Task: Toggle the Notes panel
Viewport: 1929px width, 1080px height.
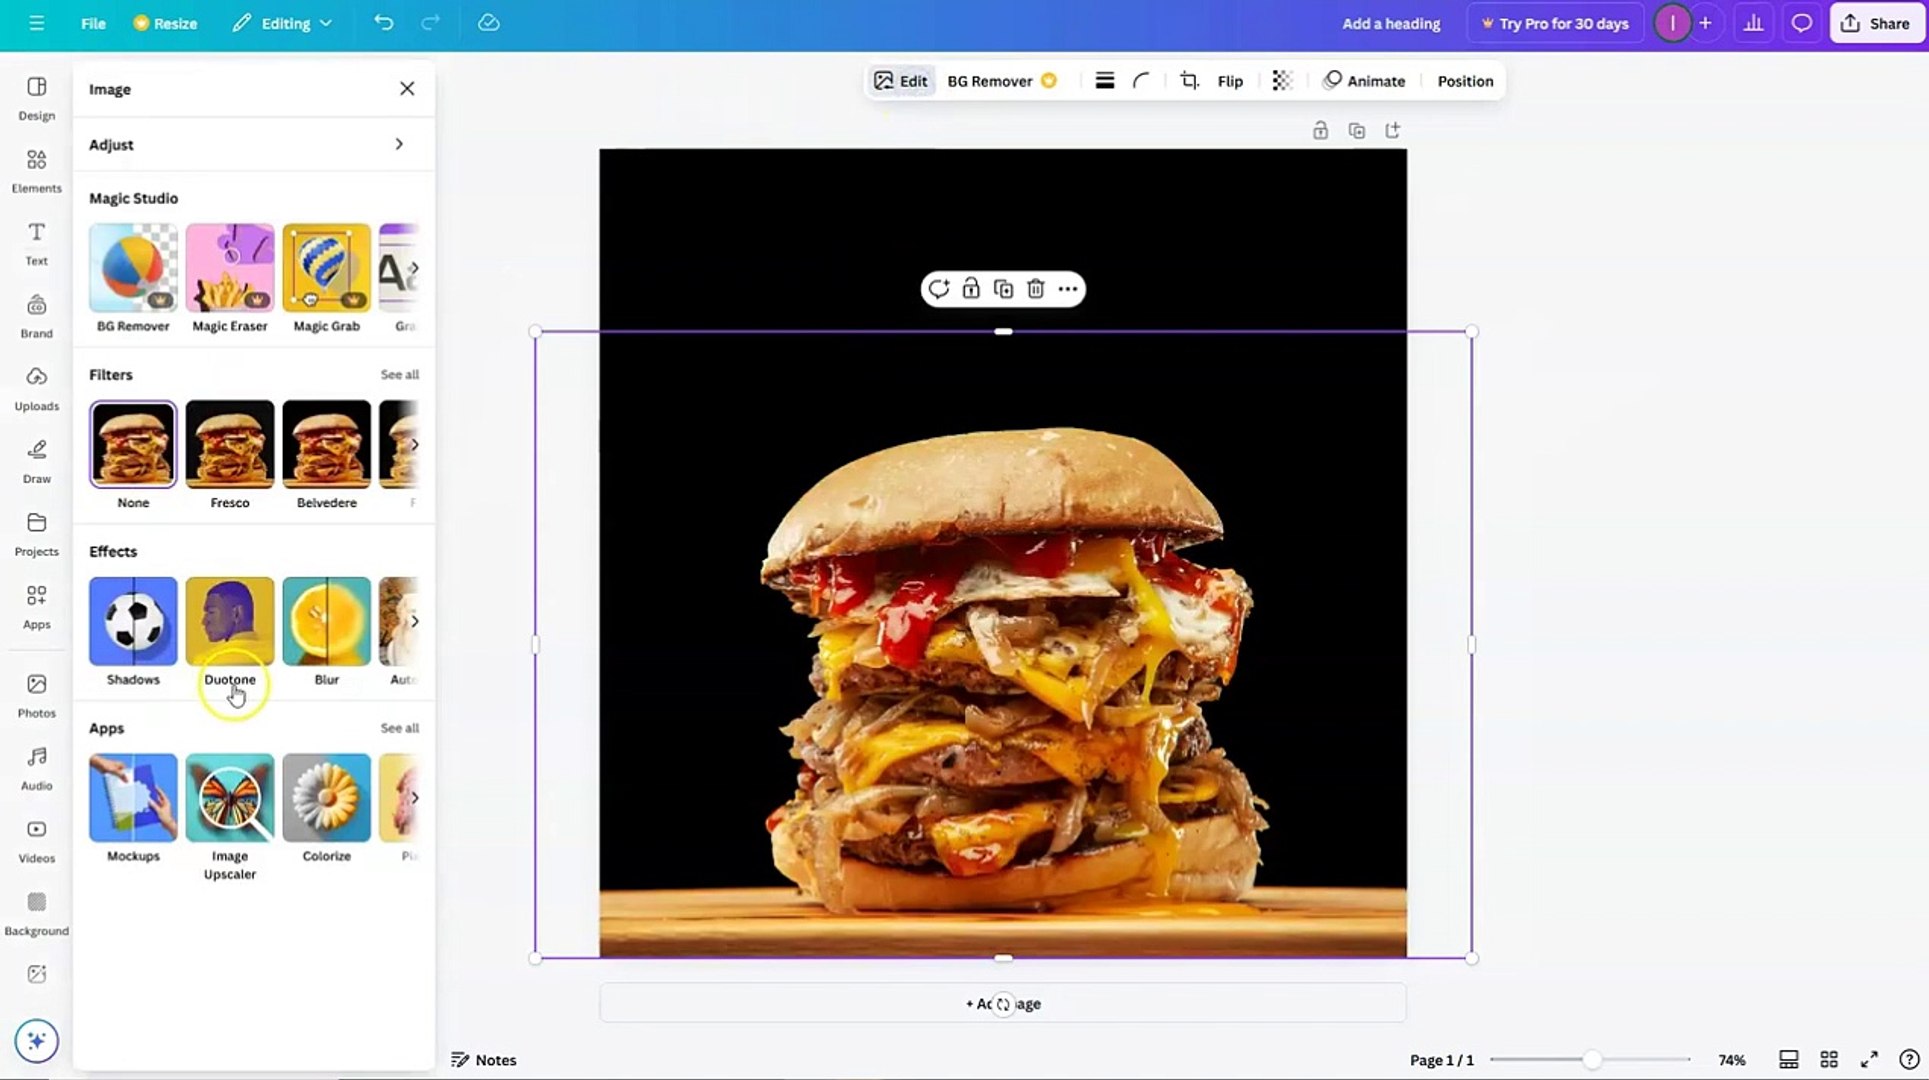Action: 484,1059
